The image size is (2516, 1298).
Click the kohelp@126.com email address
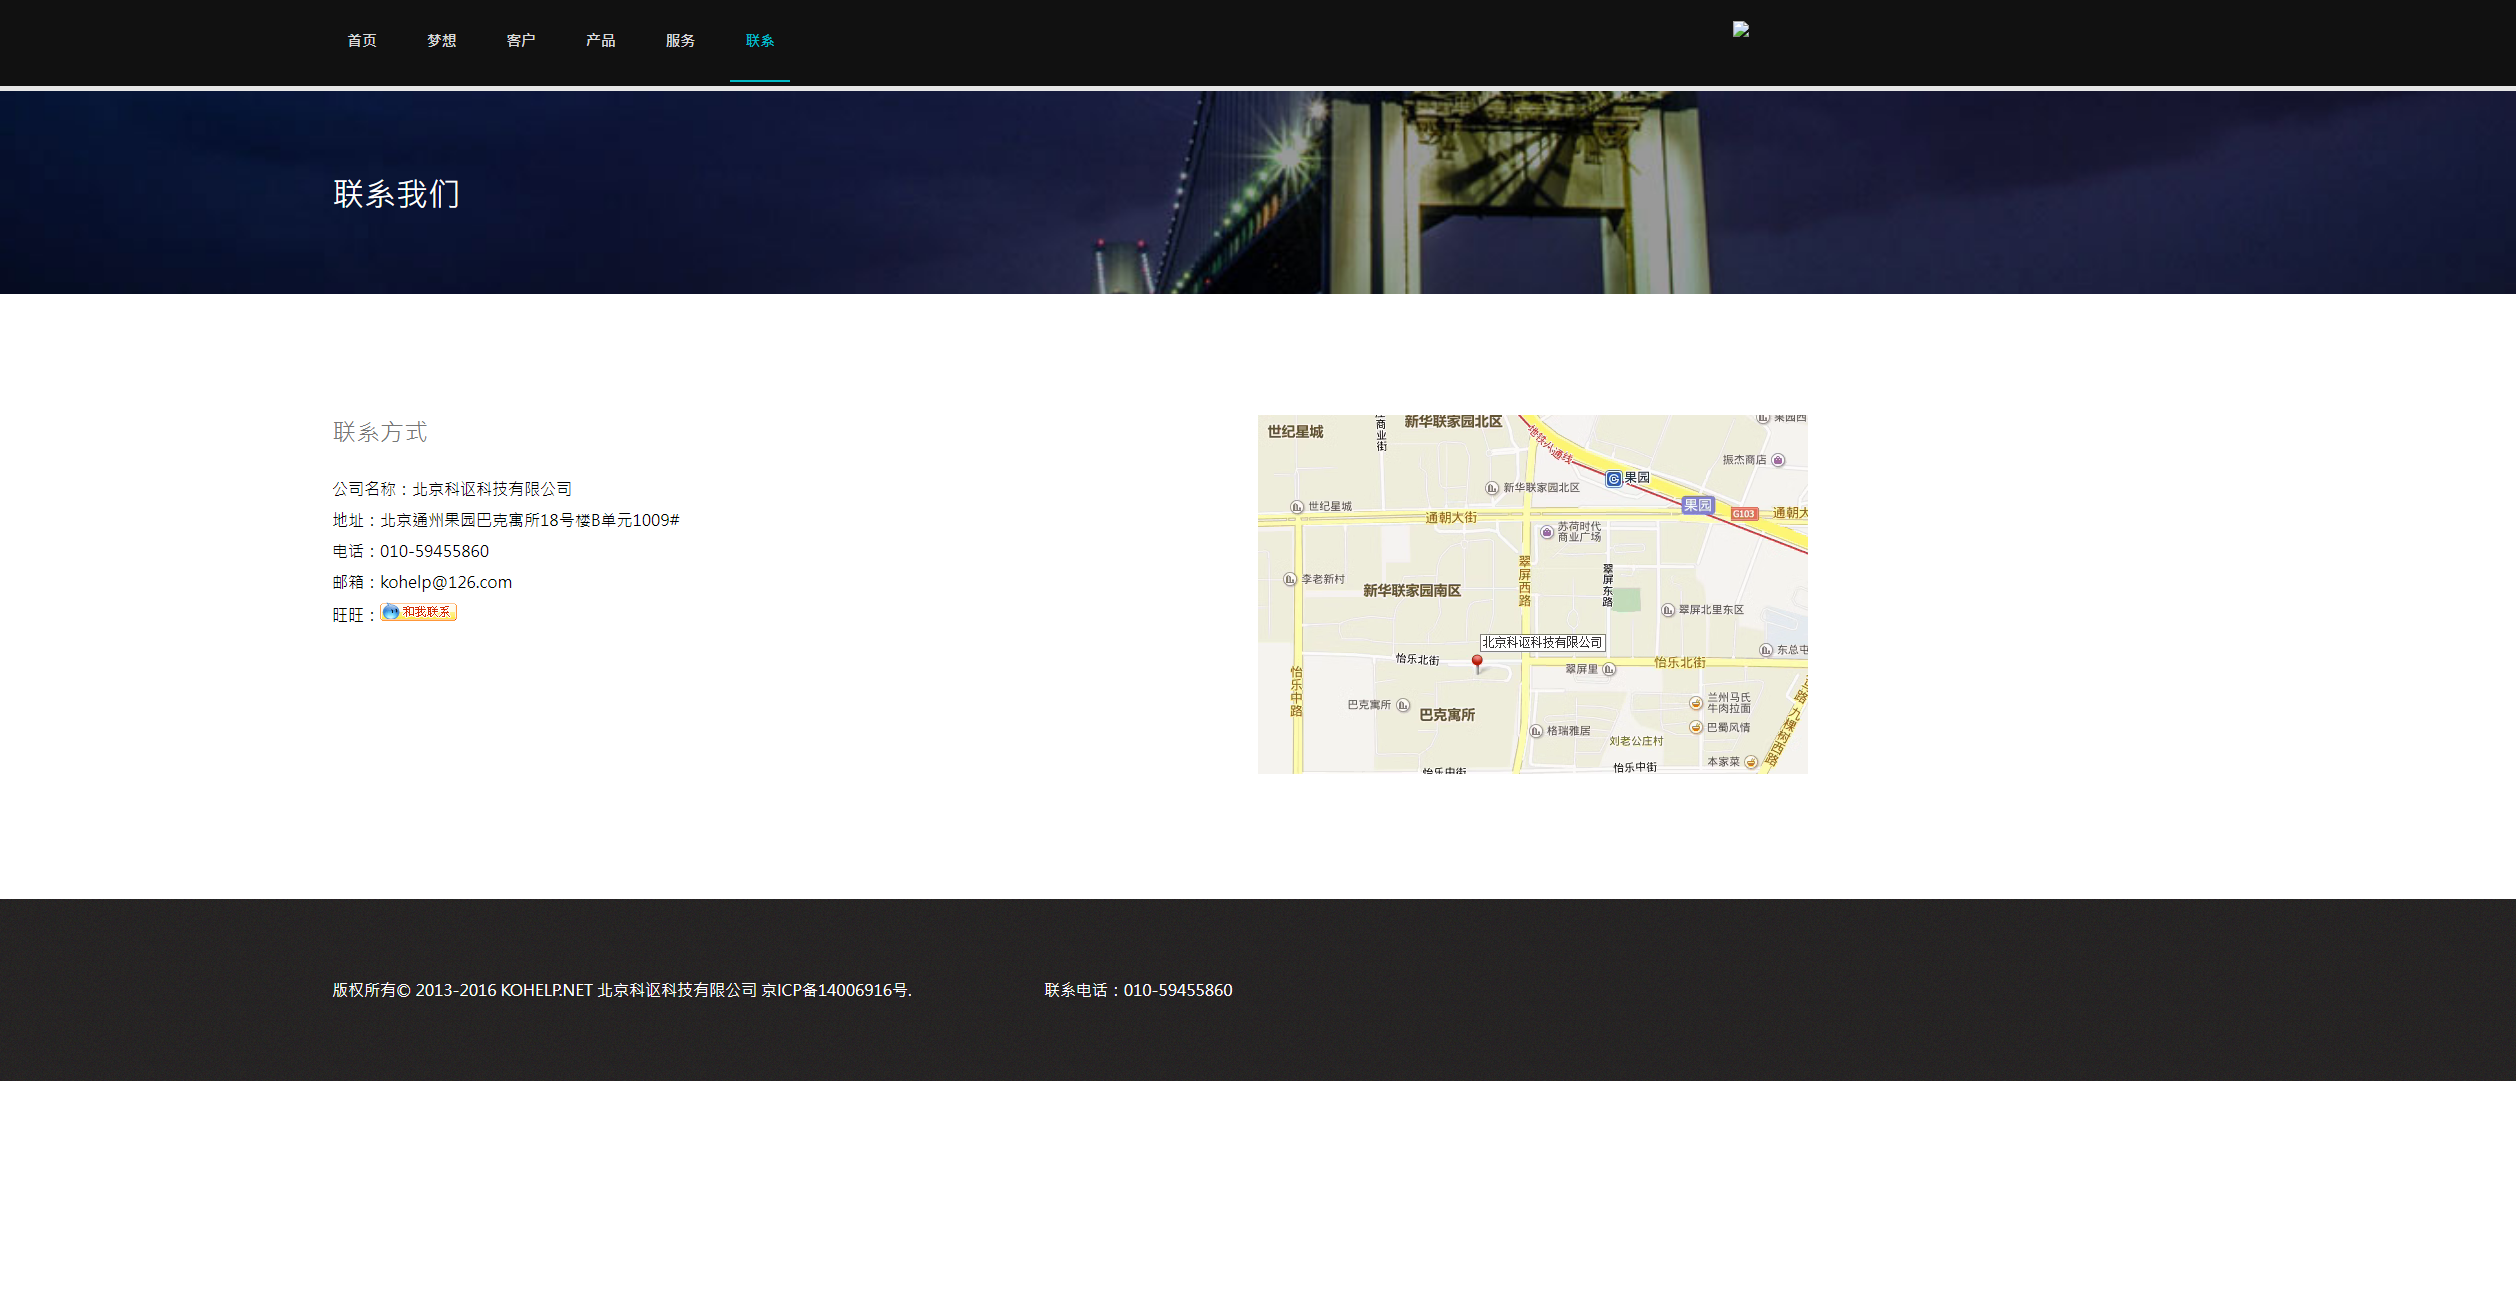446,582
